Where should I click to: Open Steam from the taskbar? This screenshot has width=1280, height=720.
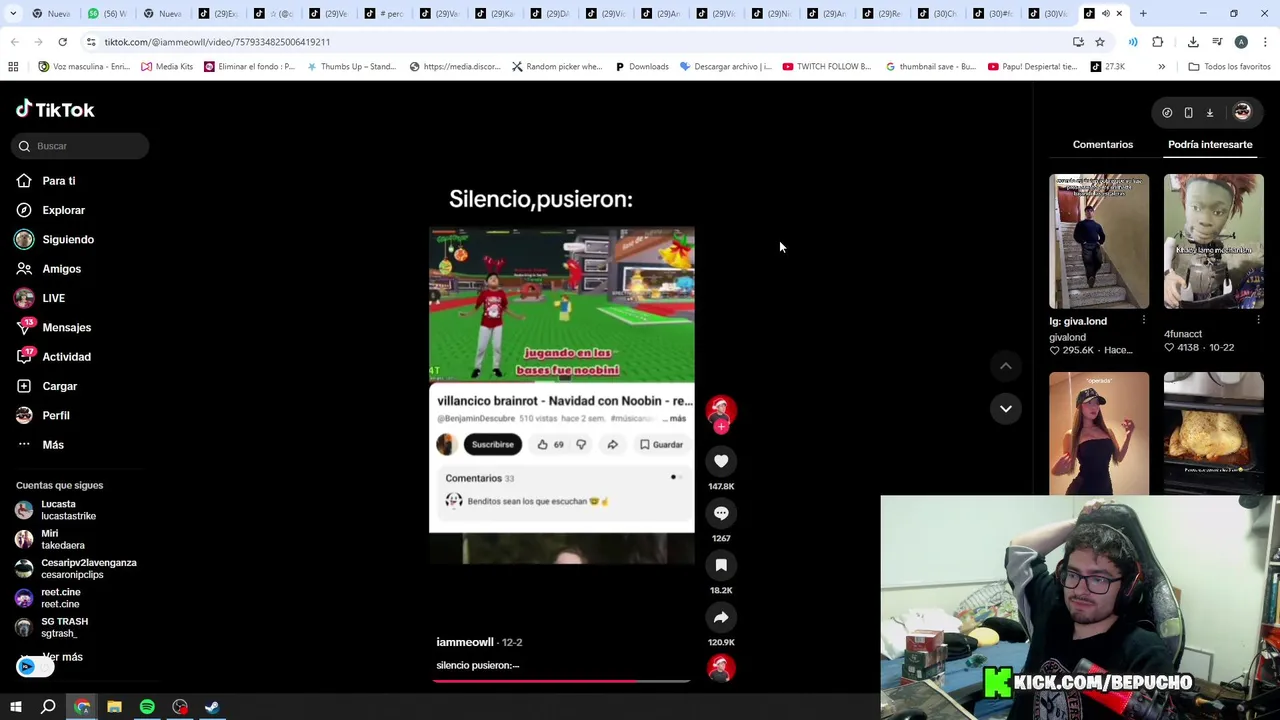point(212,707)
